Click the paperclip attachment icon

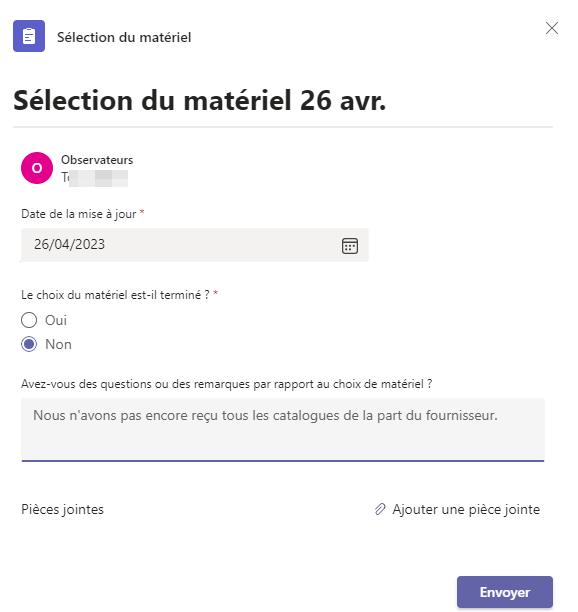(x=380, y=509)
